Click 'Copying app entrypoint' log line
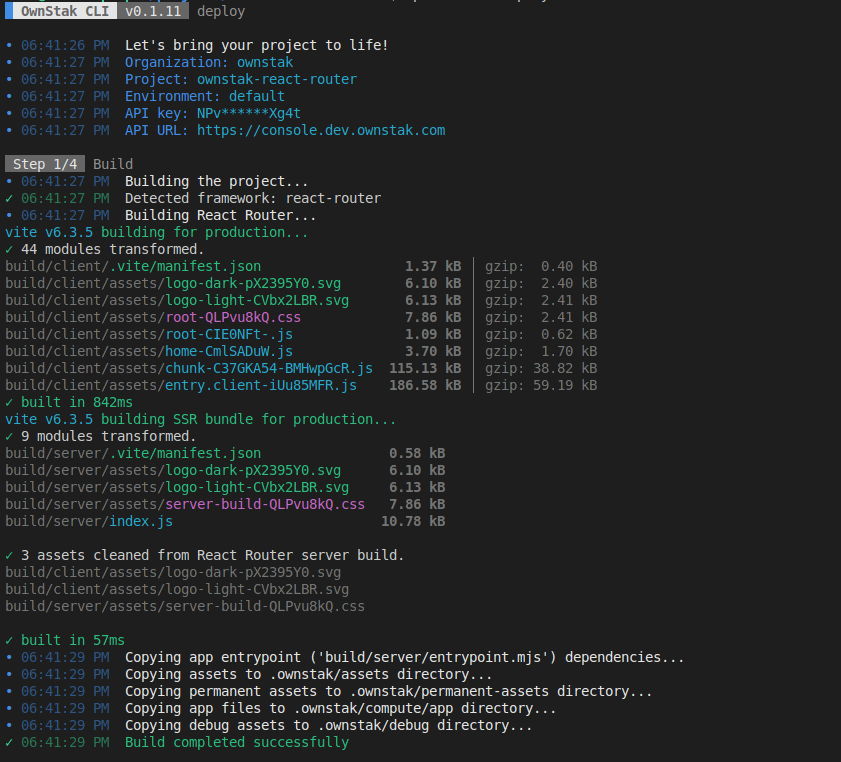Viewport: 841px width, 762px height. pos(404,657)
